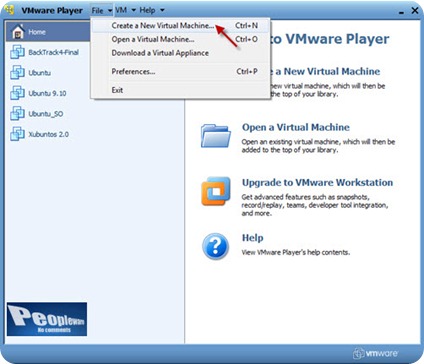The width and height of the screenshot is (424, 364).
Task: Click the VMware Player title bar app icon
Action: click(x=10, y=10)
